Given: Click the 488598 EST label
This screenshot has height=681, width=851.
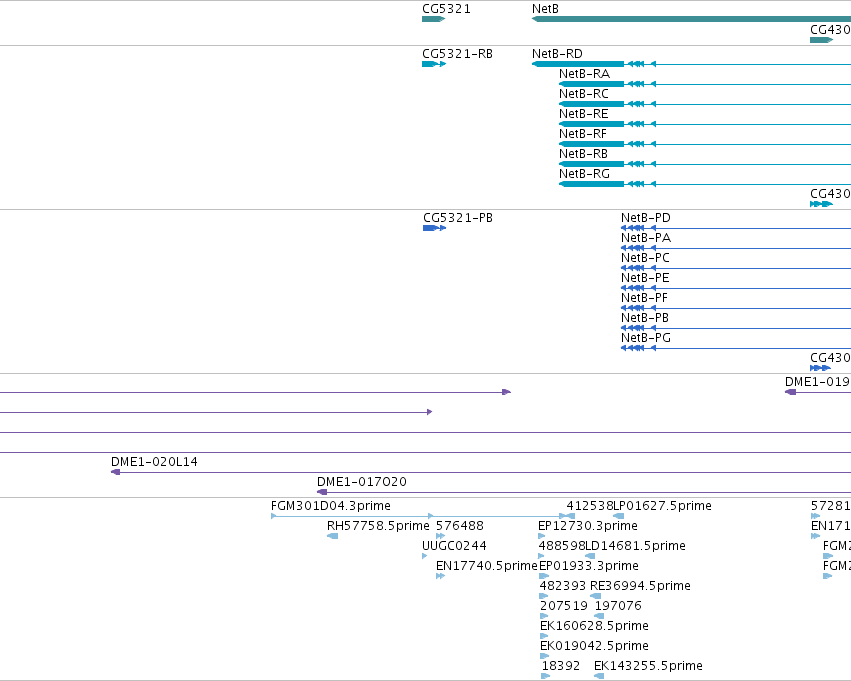Looking at the screenshot, I should 562,546.
